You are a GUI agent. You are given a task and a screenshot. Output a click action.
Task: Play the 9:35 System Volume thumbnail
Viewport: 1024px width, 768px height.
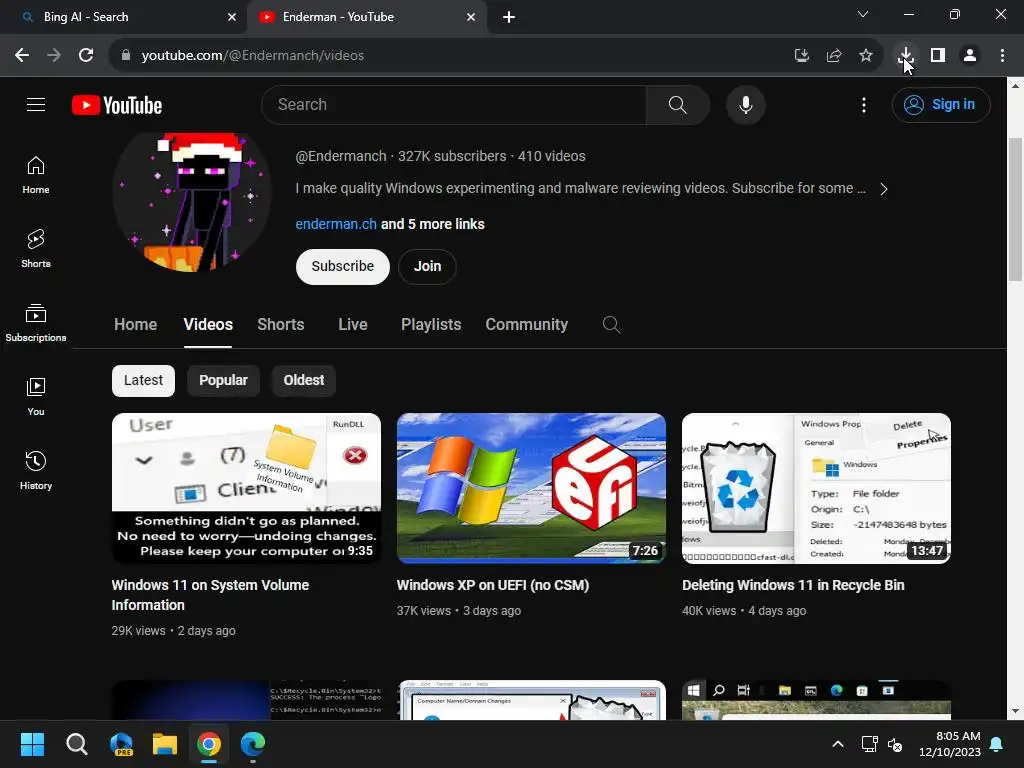[x=246, y=488]
